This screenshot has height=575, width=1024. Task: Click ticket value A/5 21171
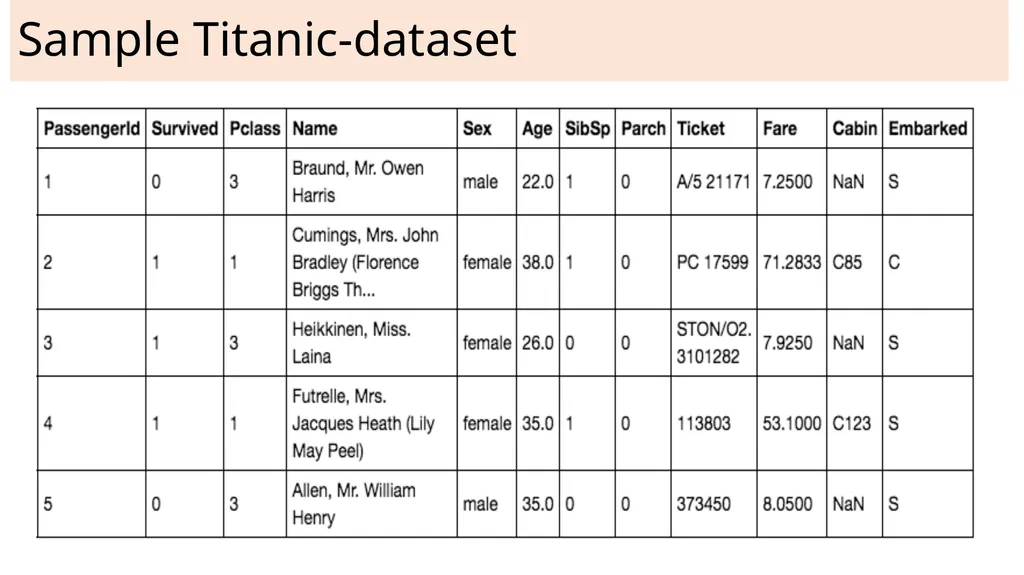[713, 182]
